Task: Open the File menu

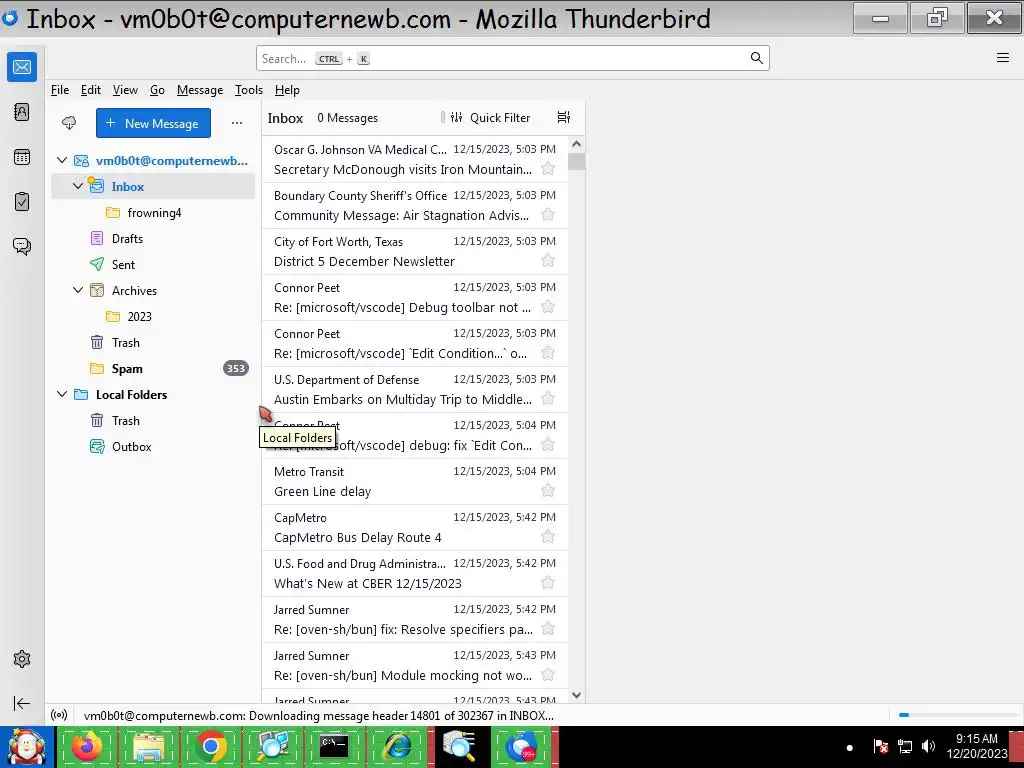Action: point(59,90)
